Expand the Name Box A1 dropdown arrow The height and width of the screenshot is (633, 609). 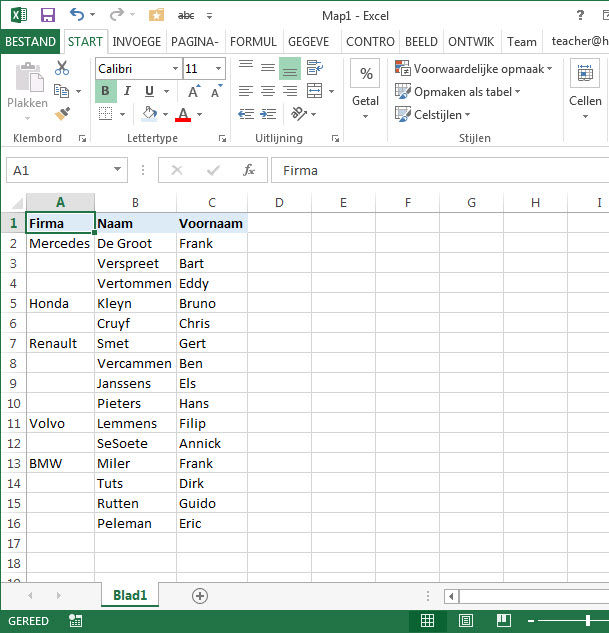coord(117,169)
